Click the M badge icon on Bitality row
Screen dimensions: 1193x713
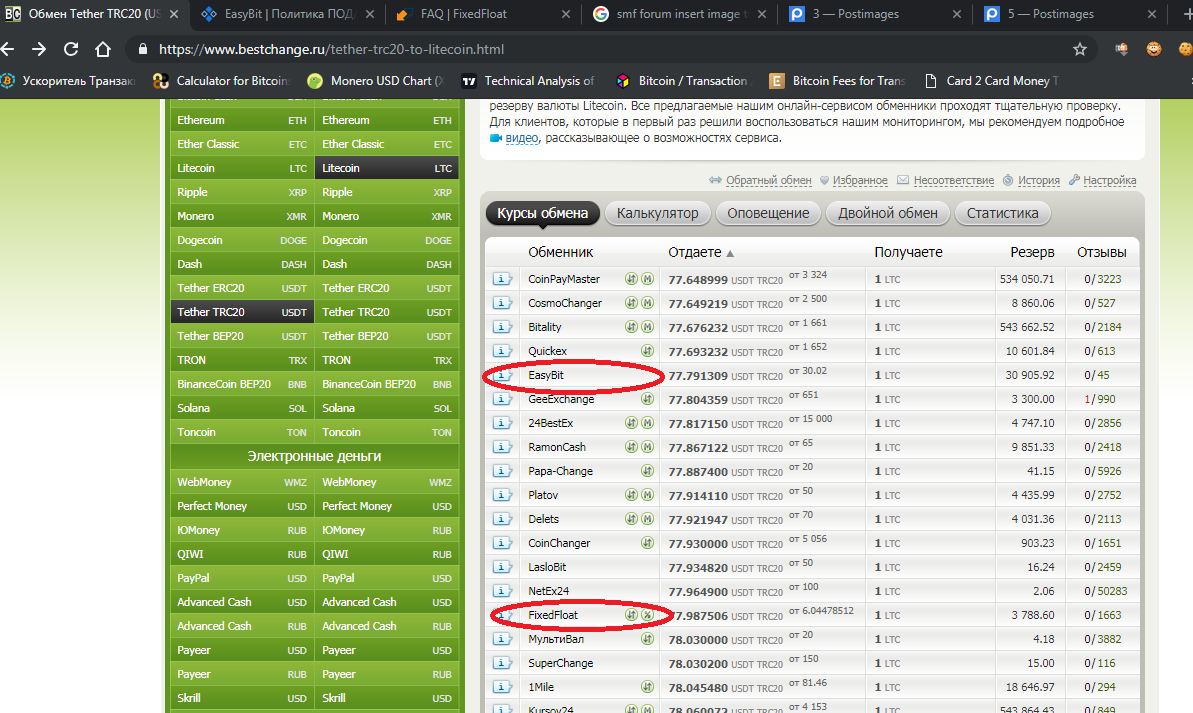point(647,327)
